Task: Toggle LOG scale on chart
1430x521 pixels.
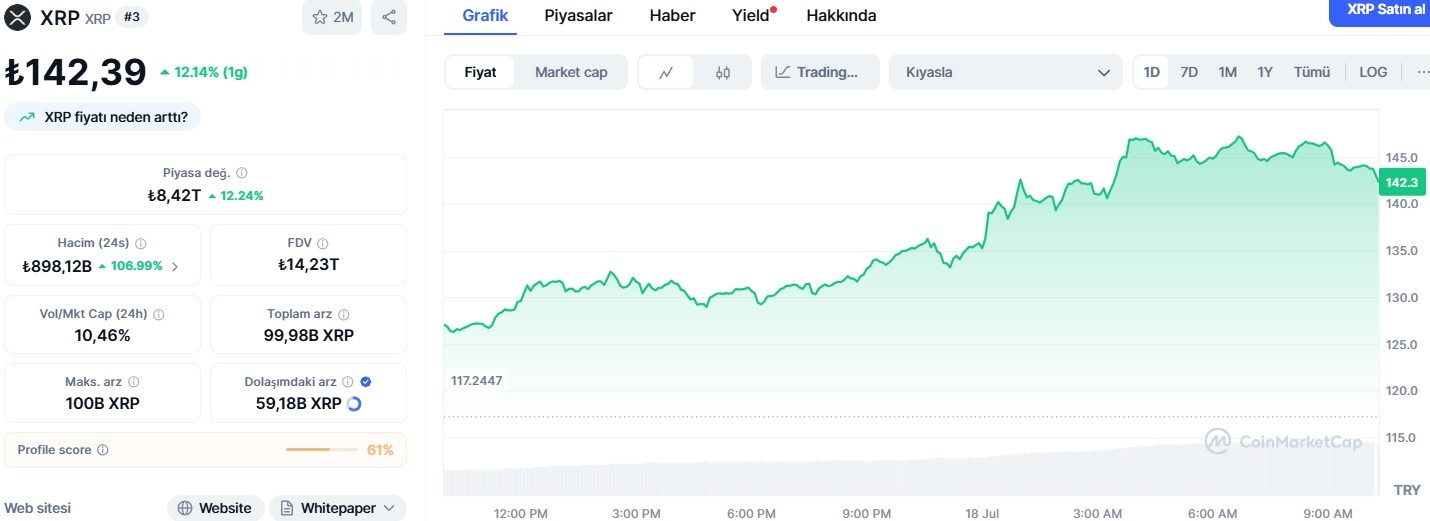Action: pos(1373,72)
